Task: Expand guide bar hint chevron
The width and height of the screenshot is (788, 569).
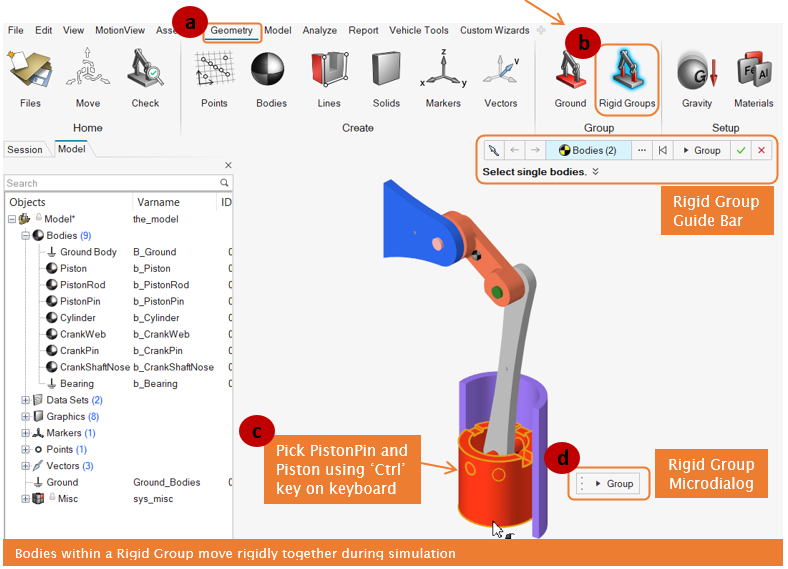Action: (x=596, y=172)
